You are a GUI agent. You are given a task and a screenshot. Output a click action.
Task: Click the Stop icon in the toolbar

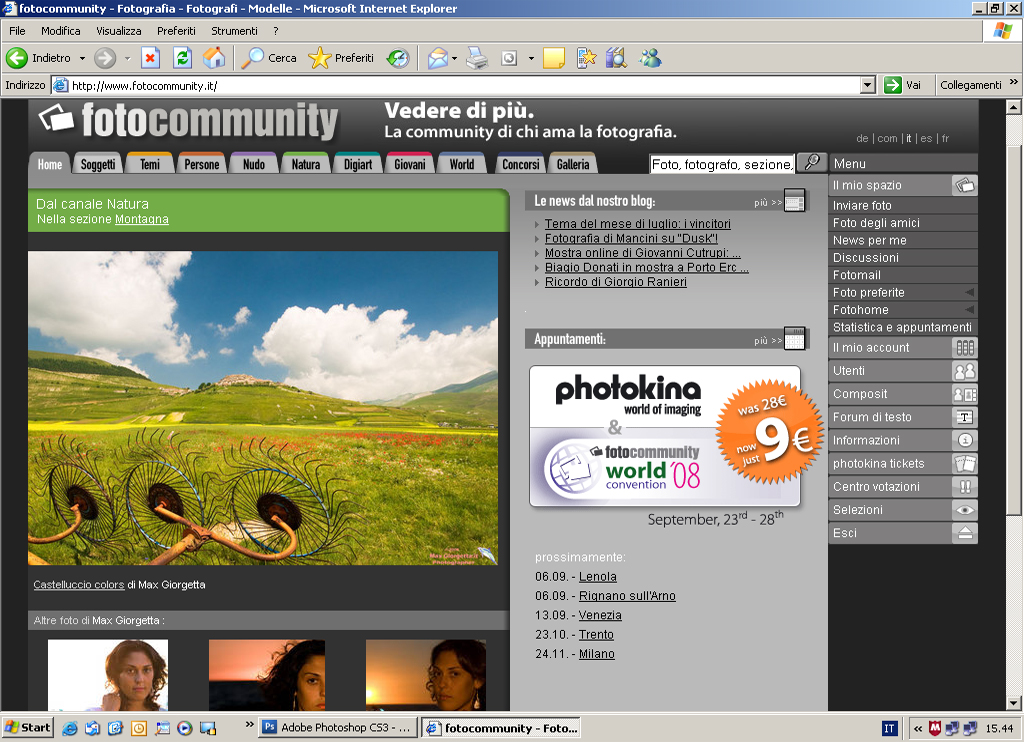point(150,58)
